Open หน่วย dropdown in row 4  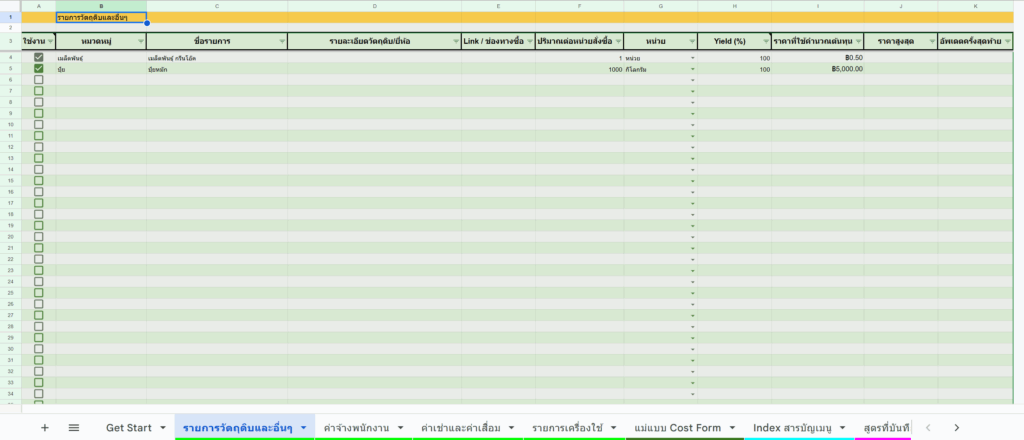click(x=692, y=59)
